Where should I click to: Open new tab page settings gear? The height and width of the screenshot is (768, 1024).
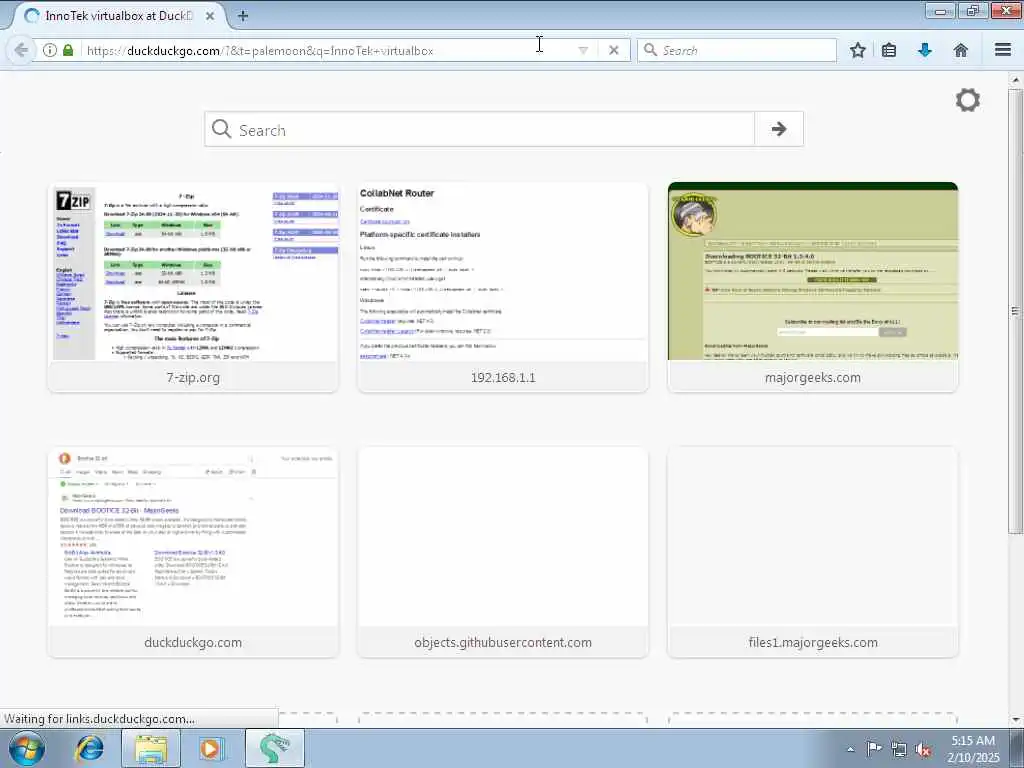click(967, 100)
